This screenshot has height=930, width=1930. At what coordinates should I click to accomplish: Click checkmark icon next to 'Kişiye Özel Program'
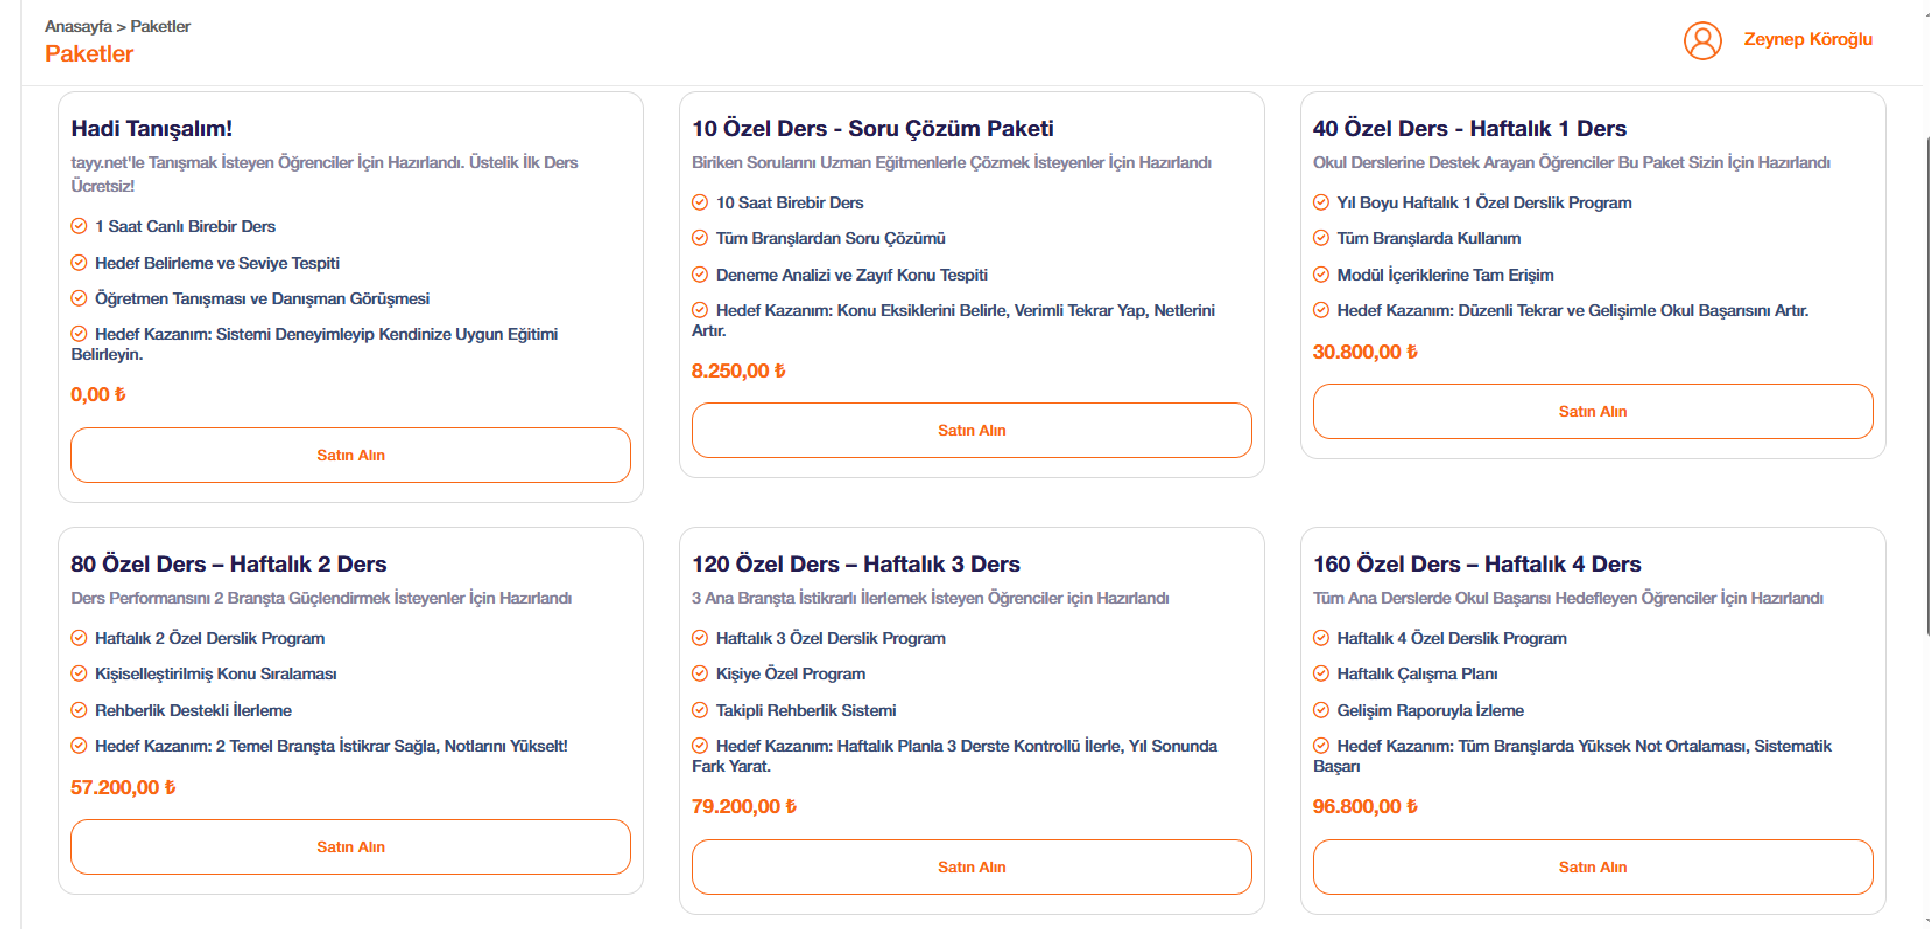pyautogui.click(x=700, y=673)
